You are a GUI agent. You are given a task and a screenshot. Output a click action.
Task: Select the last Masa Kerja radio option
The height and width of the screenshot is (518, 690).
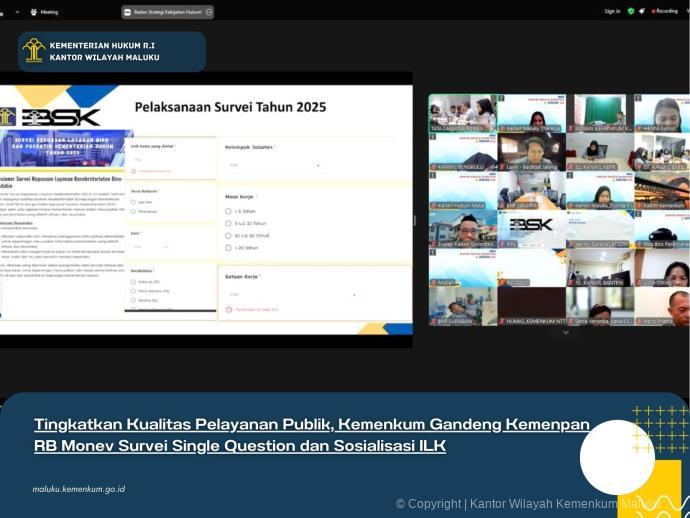pos(229,246)
